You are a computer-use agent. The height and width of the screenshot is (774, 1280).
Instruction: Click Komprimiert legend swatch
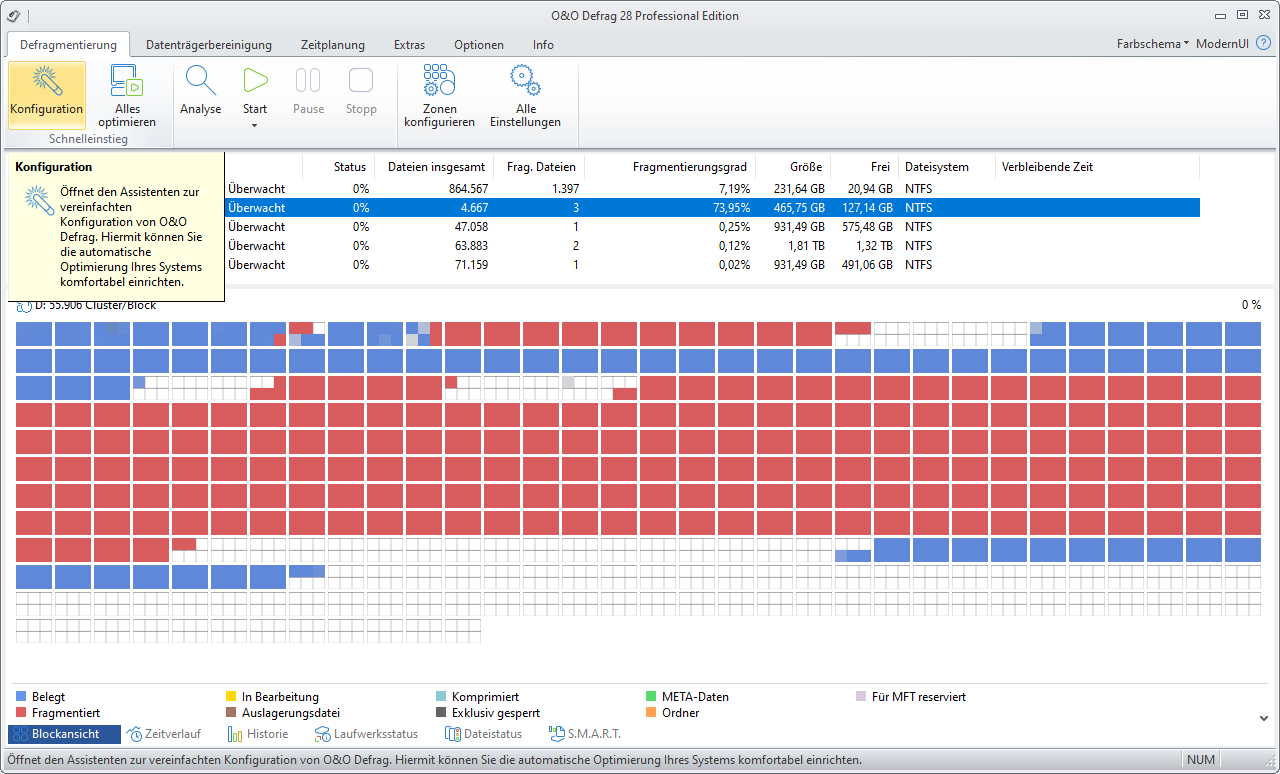[441, 696]
